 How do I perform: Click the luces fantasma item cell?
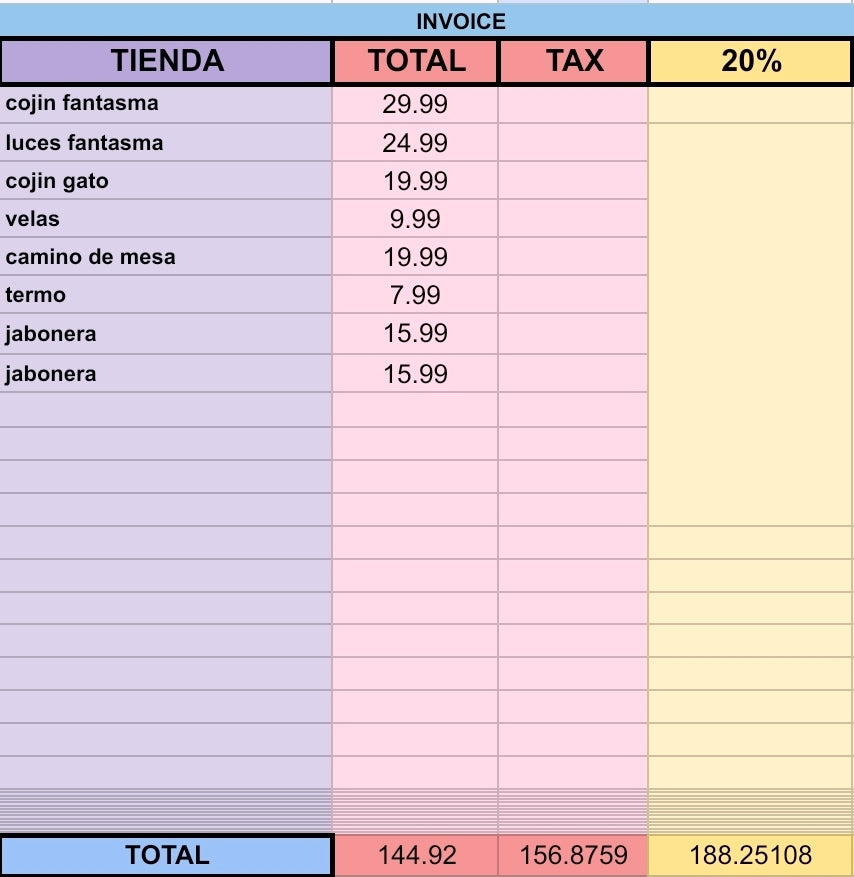tap(166, 143)
